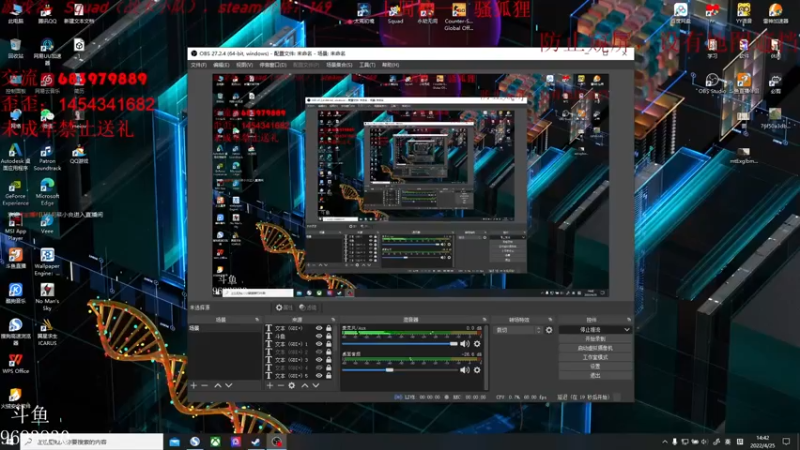Viewport: 800px width, 450px height.
Task: Unlock the 文本 (GDI+) 1 source
Action: point(329,344)
